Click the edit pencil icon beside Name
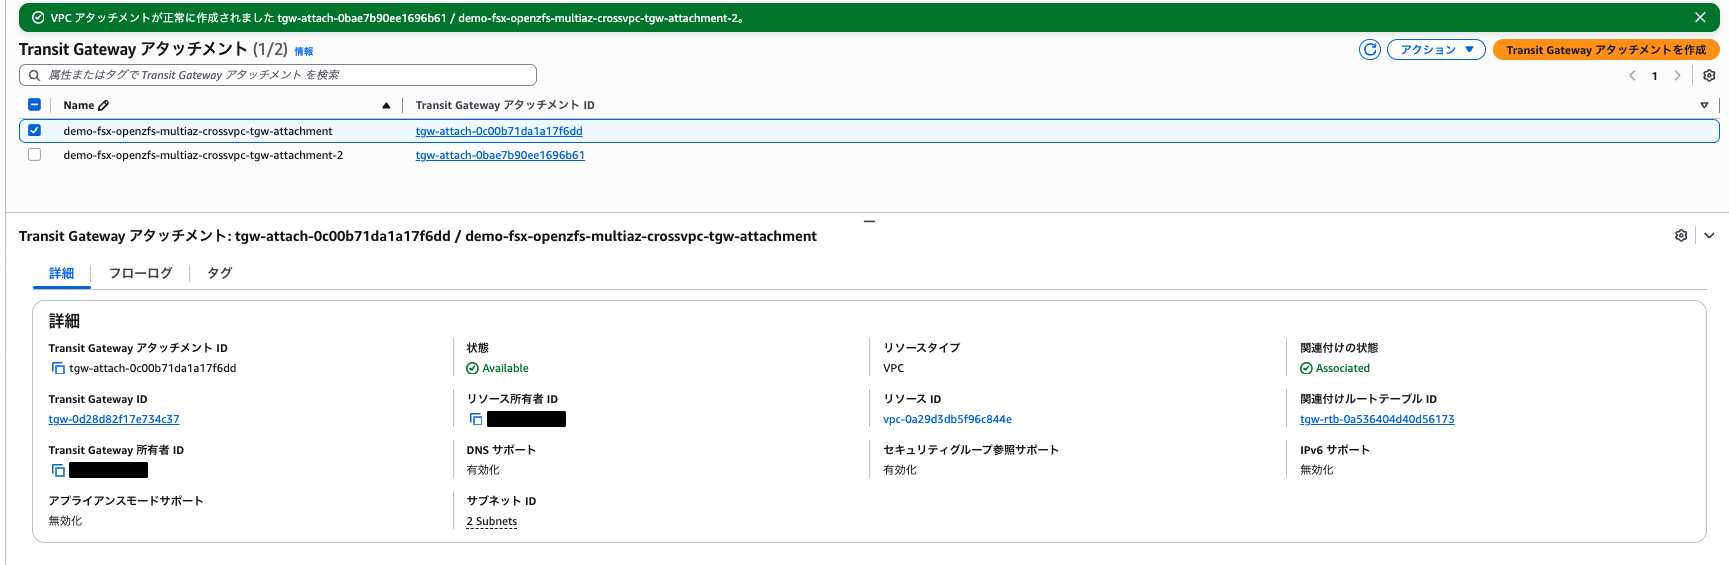 103,105
